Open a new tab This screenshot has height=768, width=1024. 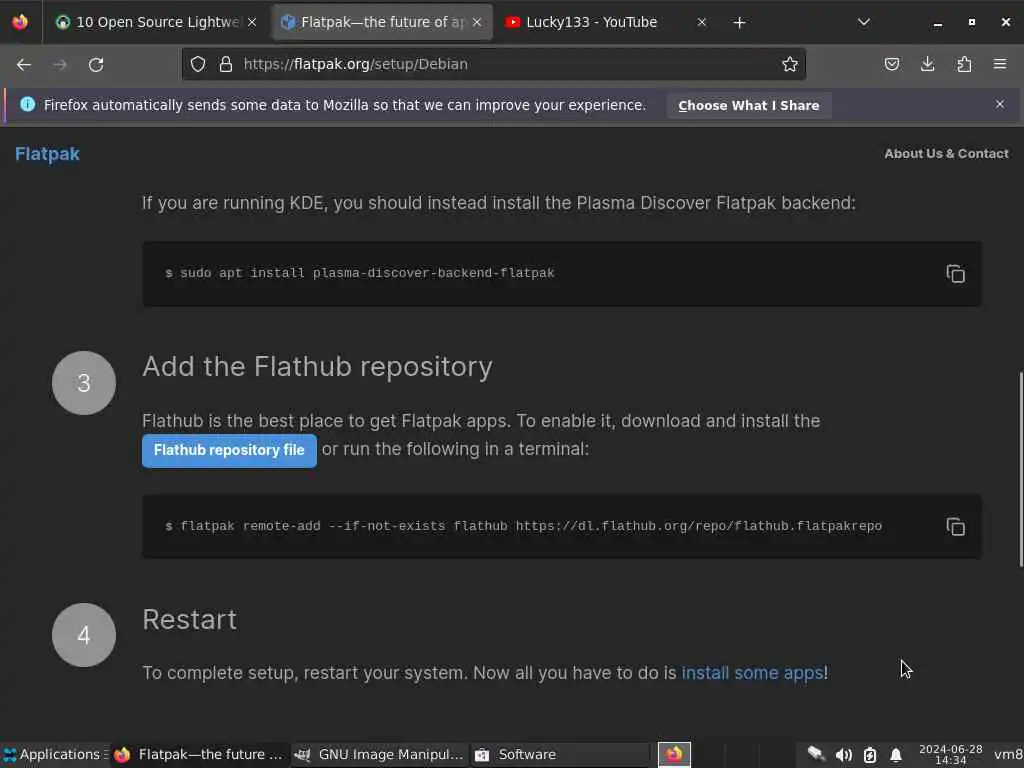pos(739,23)
